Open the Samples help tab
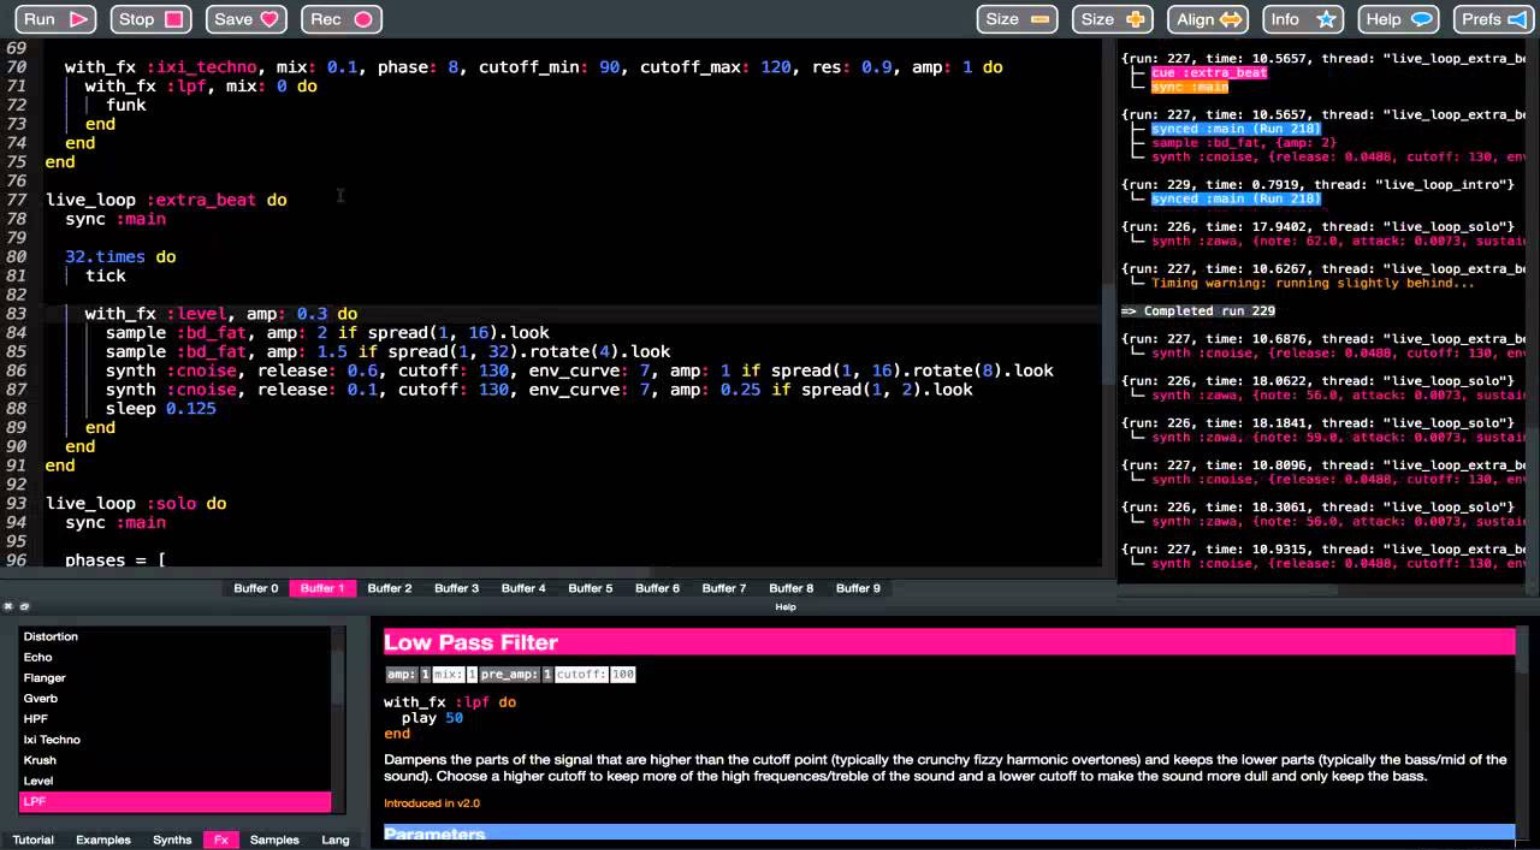The image size is (1540, 850). (274, 840)
